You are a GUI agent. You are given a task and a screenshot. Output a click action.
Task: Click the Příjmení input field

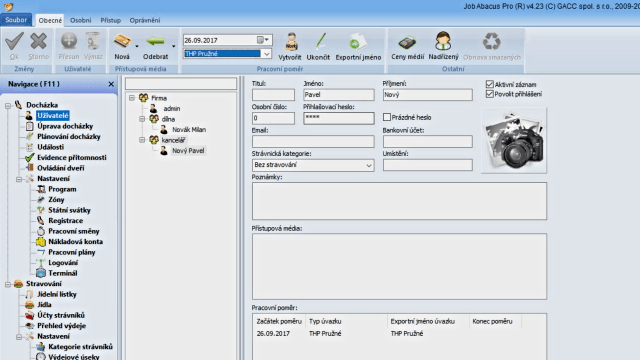click(427, 95)
